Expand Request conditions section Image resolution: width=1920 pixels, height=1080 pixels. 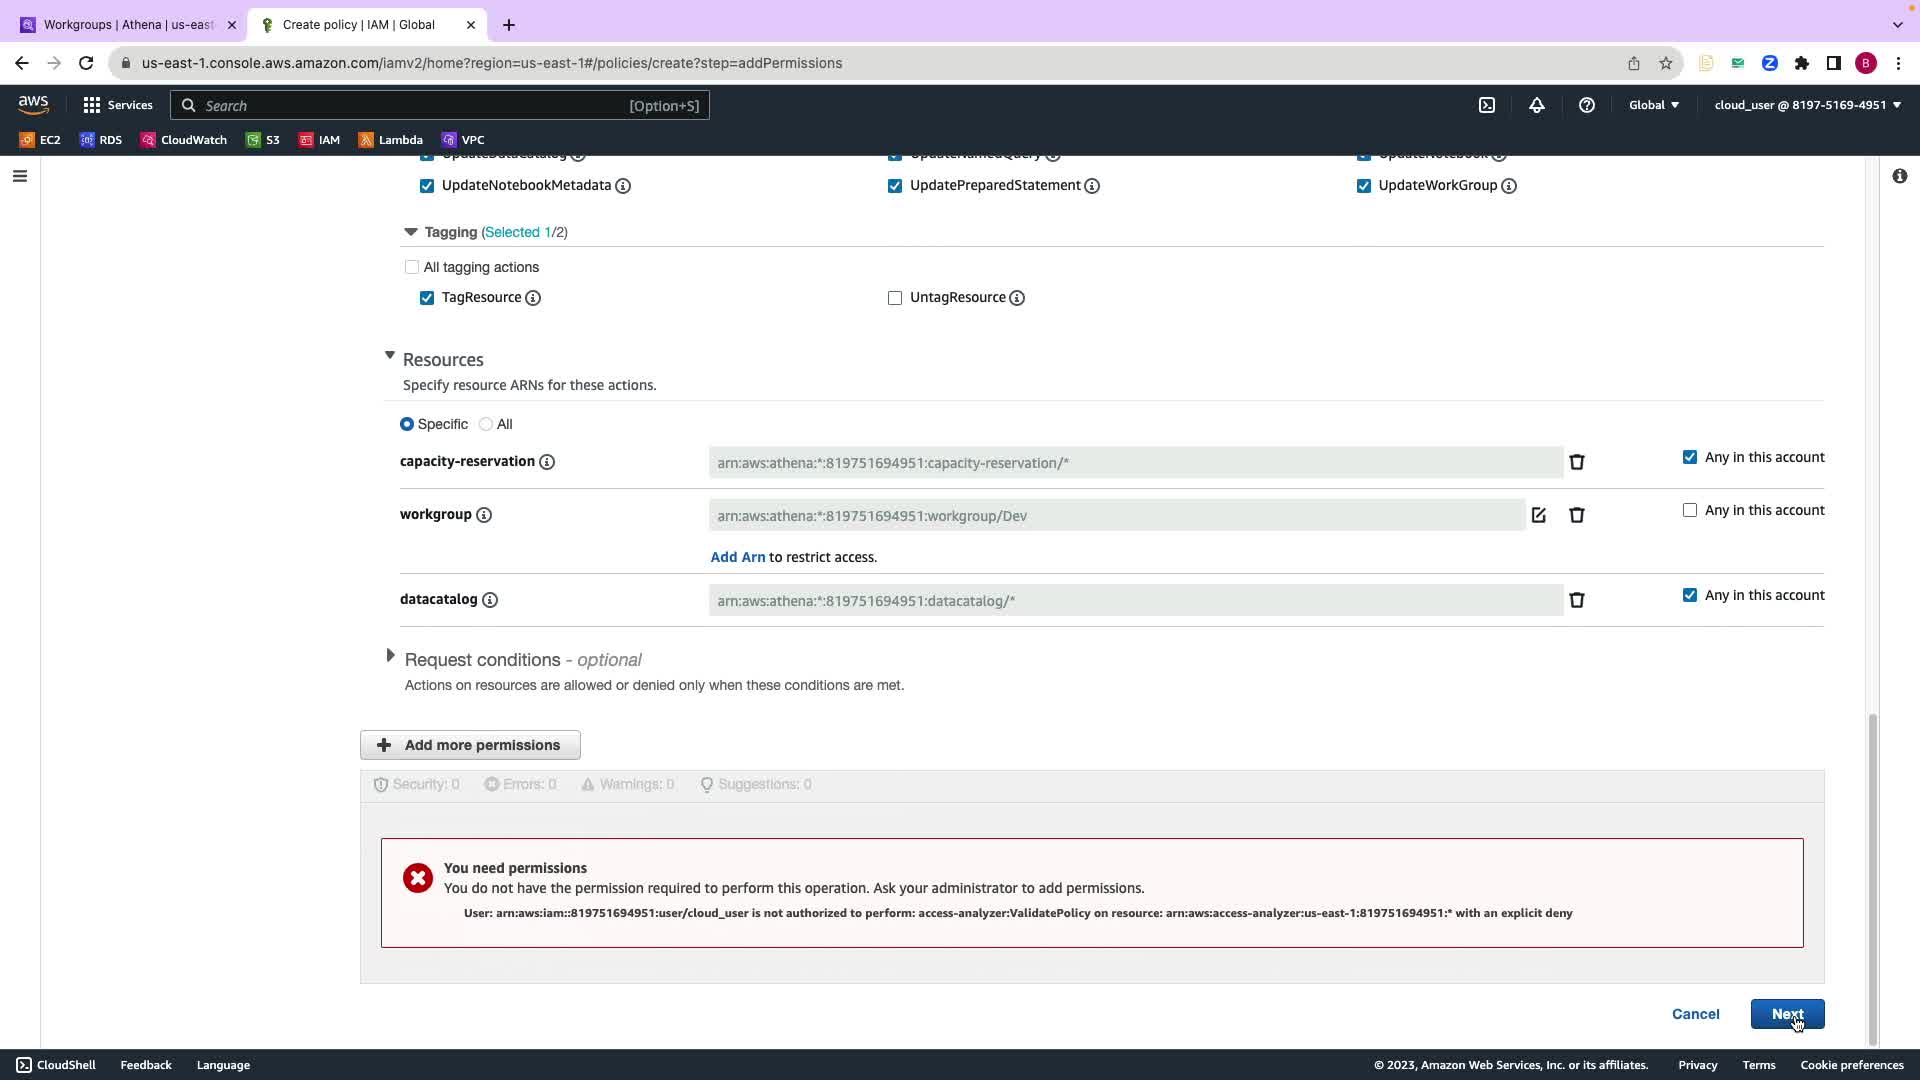tap(390, 656)
